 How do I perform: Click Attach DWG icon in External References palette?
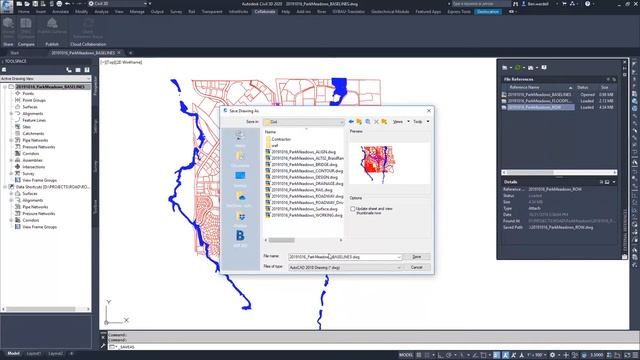point(505,68)
